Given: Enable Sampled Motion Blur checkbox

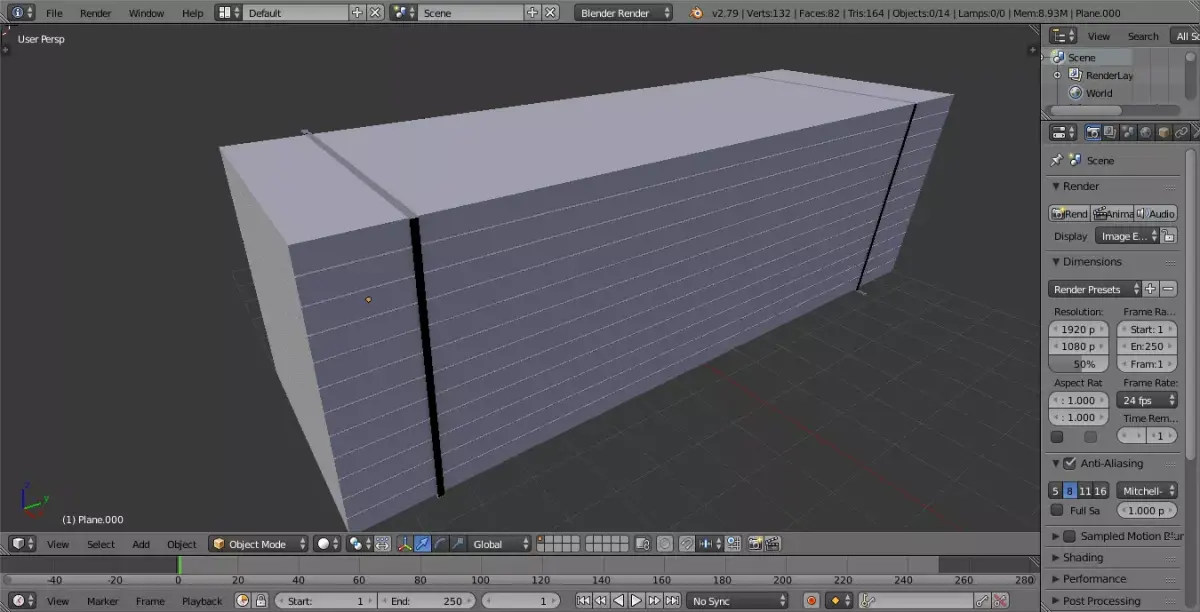Looking at the screenshot, I should pyautogui.click(x=1069, y=536).
